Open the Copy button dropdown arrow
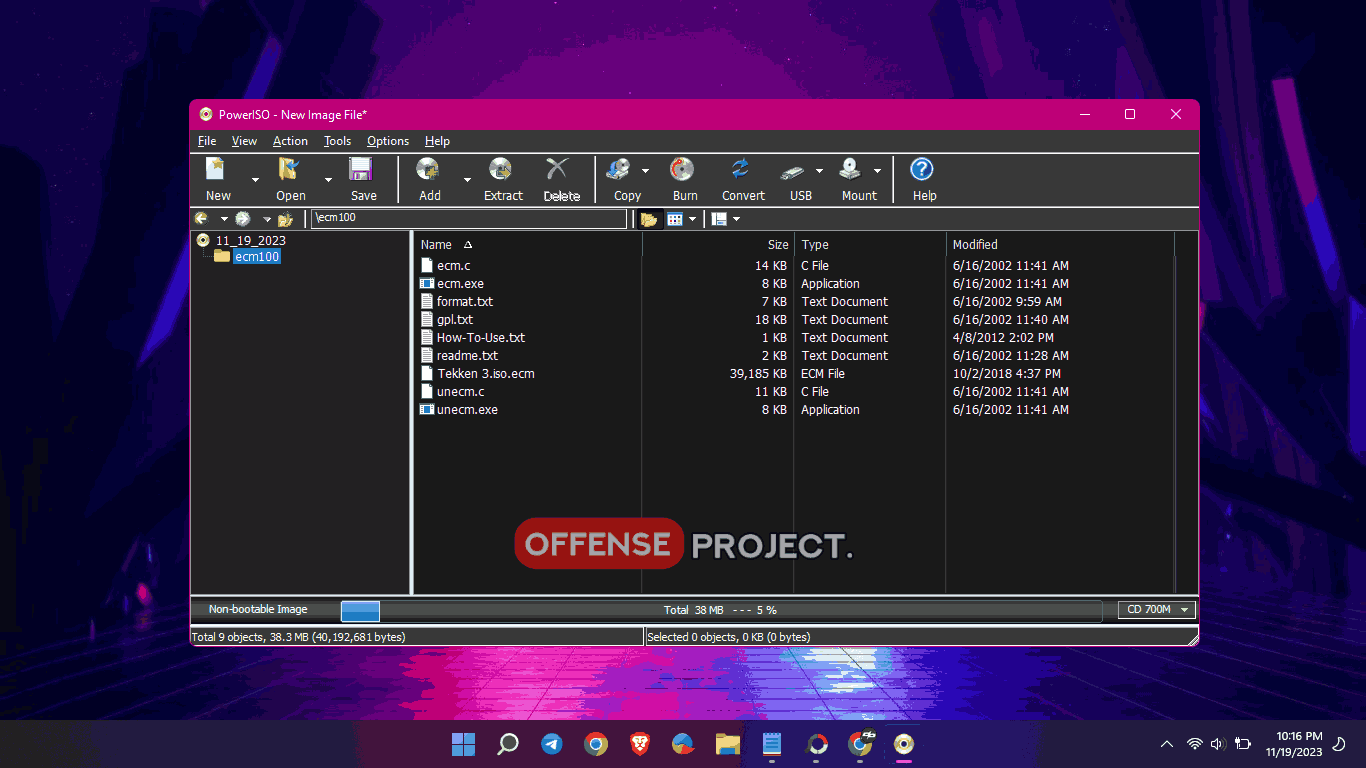The image size is (1366, 768). [x=645, y=171]
